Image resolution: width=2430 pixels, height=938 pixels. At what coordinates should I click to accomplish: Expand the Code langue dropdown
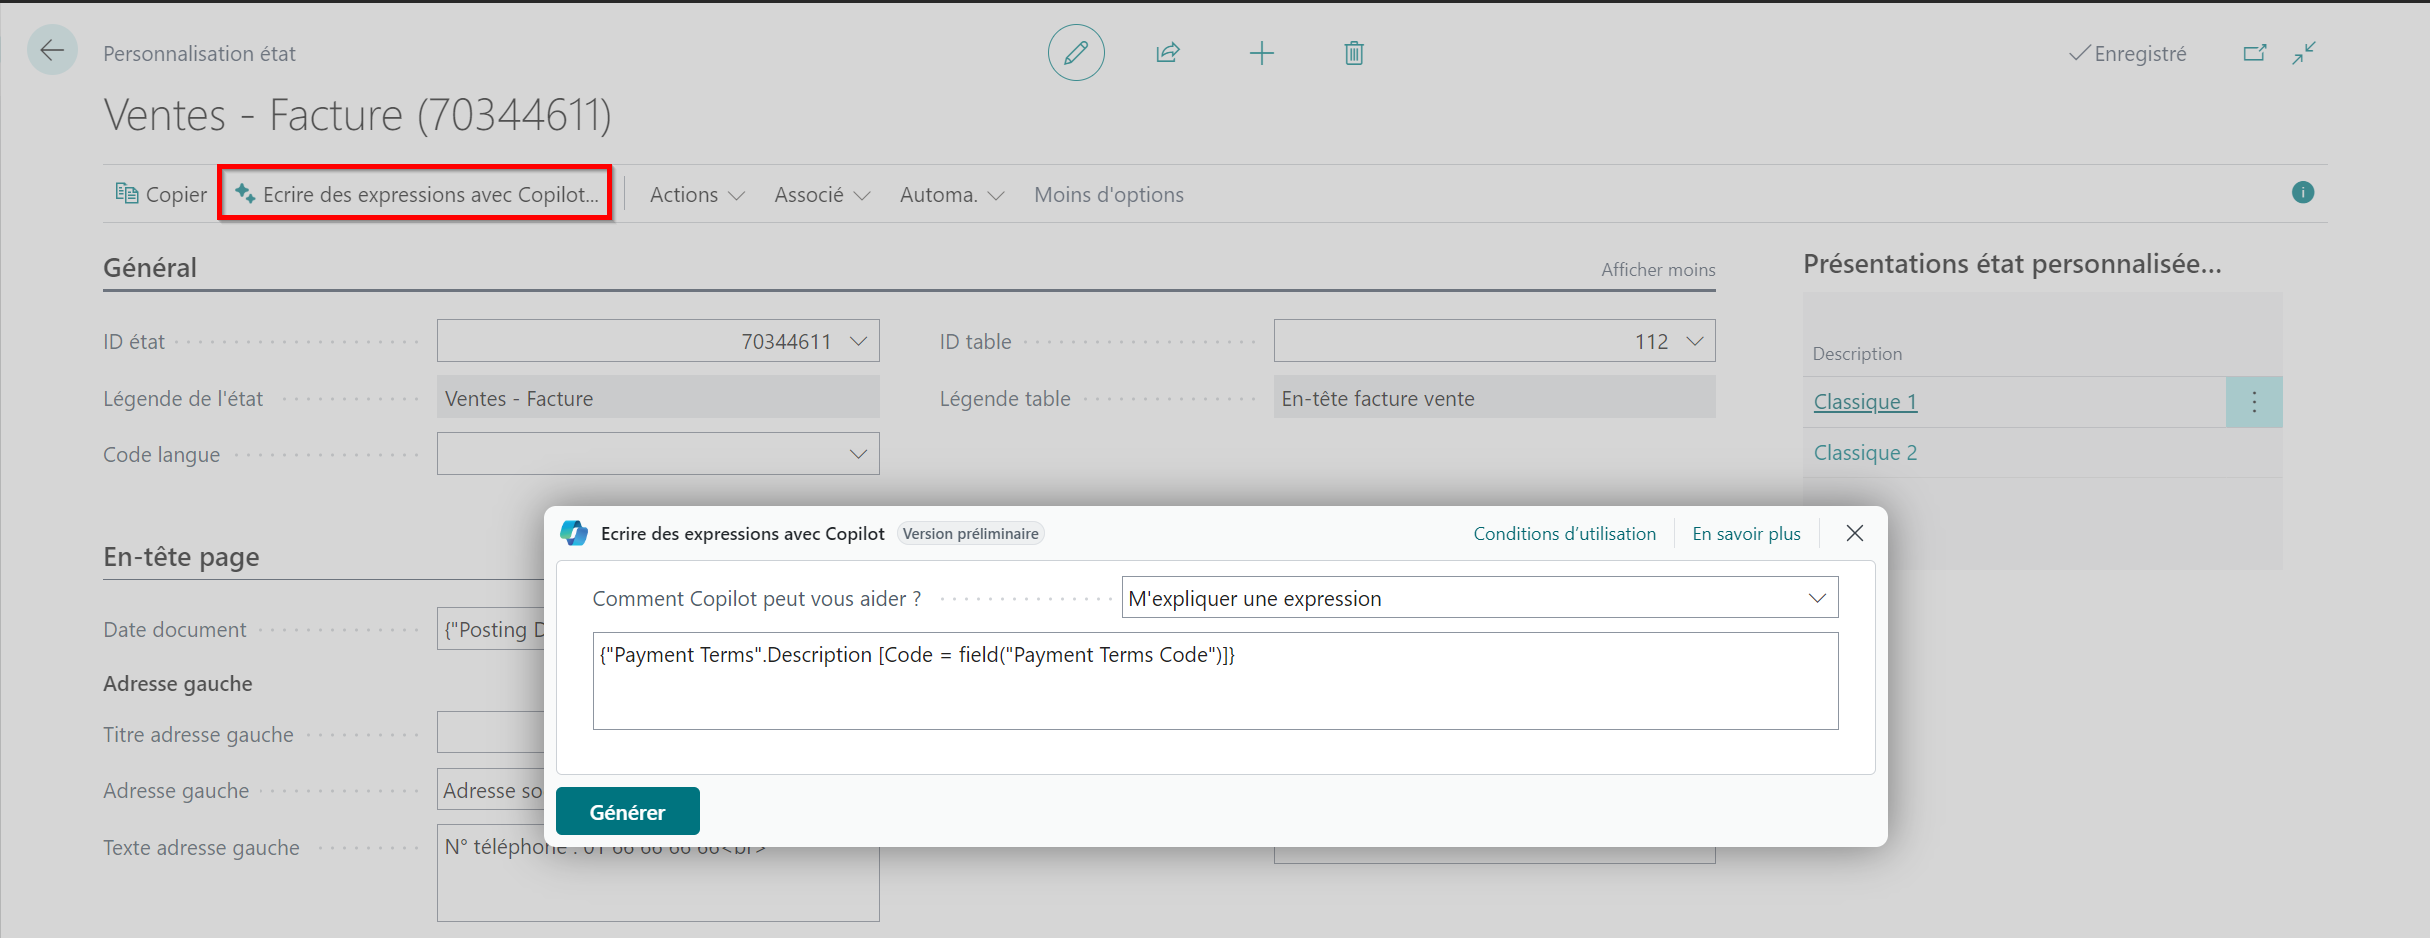tap(858, 454)
